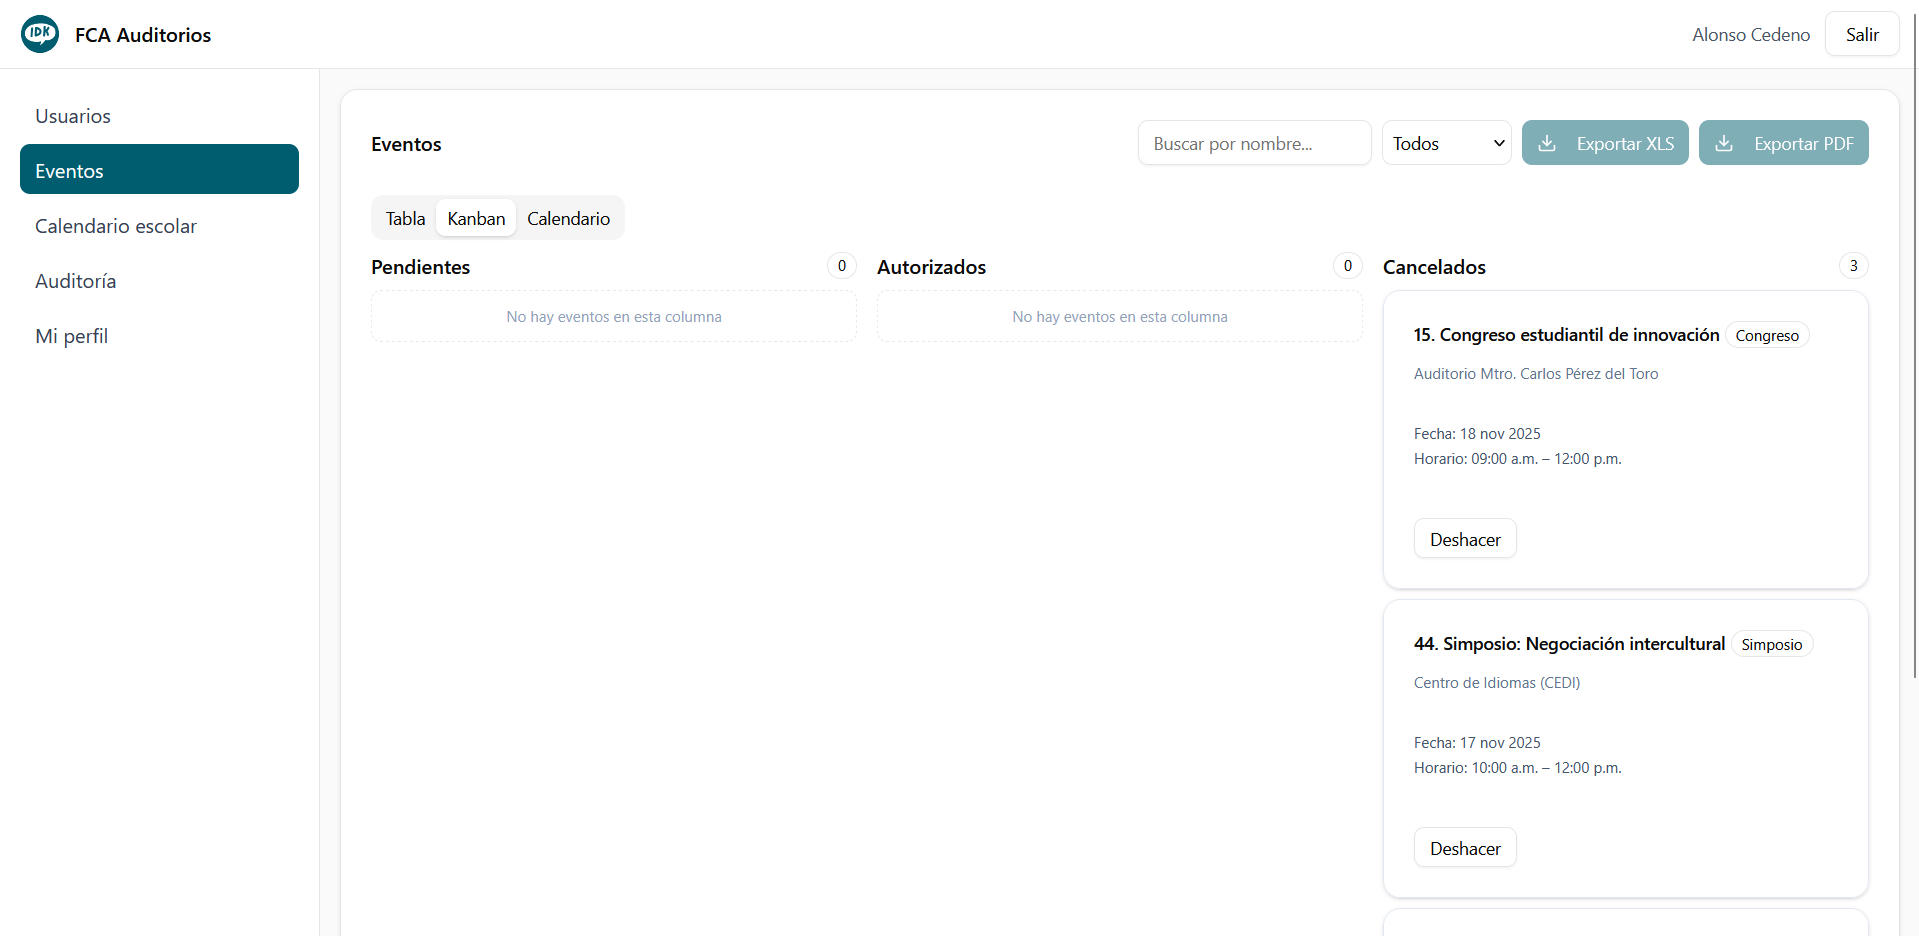Select the Kanban view tab
Screen dimensions: 1919x936
476,218
